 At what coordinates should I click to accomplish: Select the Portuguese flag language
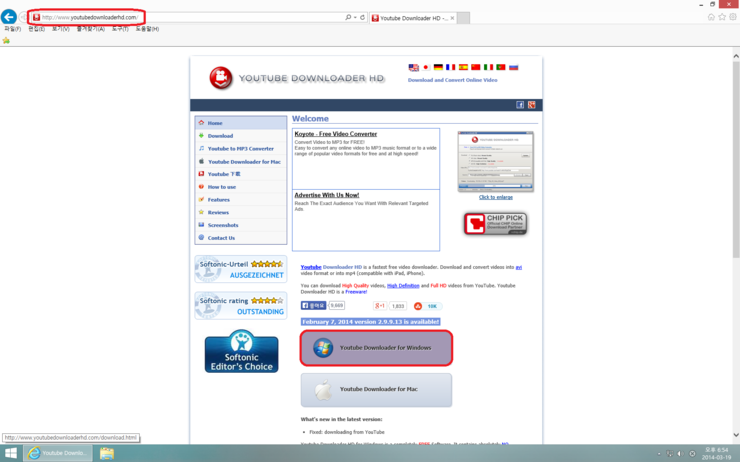click(x=501, y=67)
